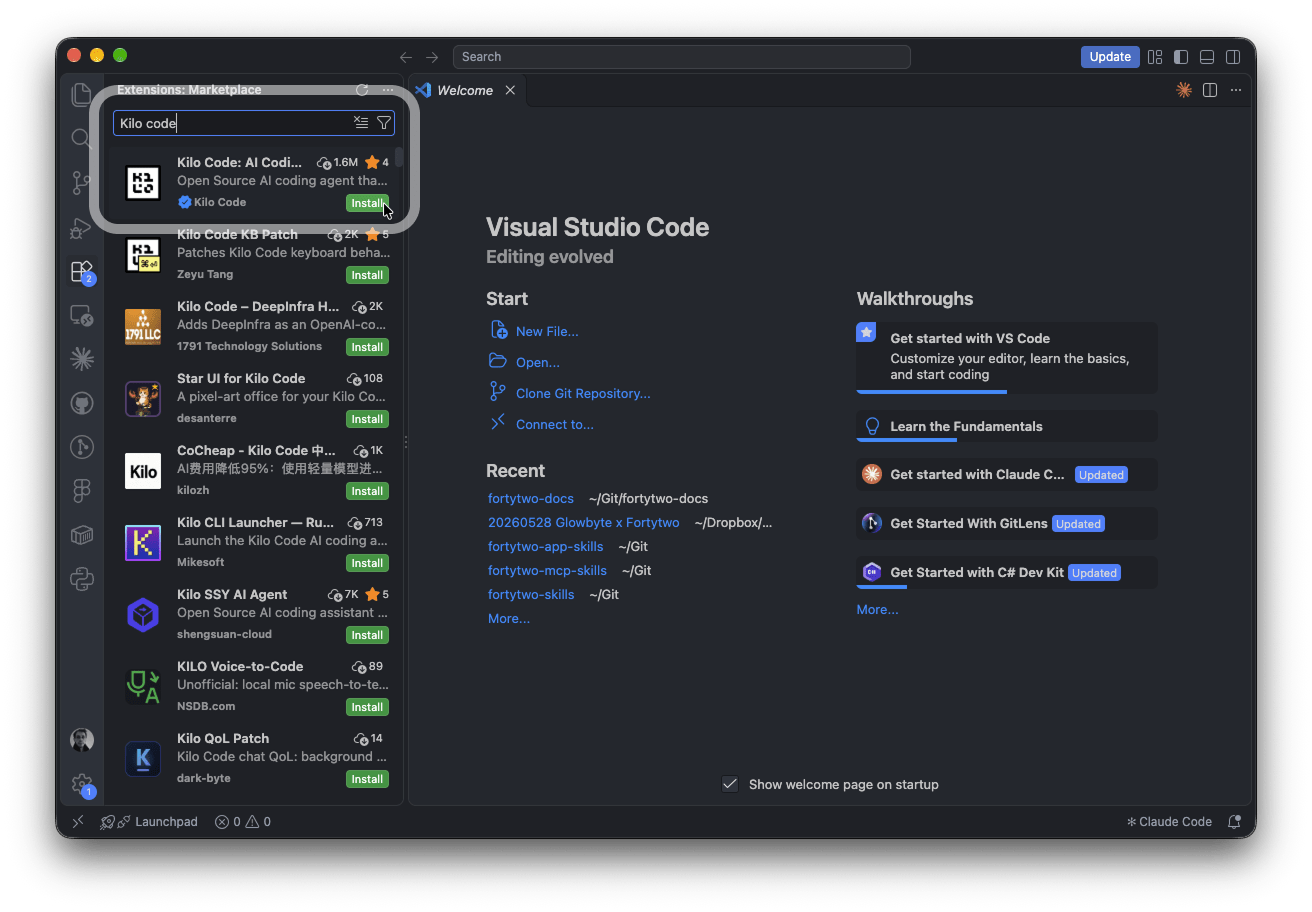Open the GitHub view in activity bar
Image resolution: width=1312 pixels, height=912 pixels.
pyautogui.click(x=82, y=403)
